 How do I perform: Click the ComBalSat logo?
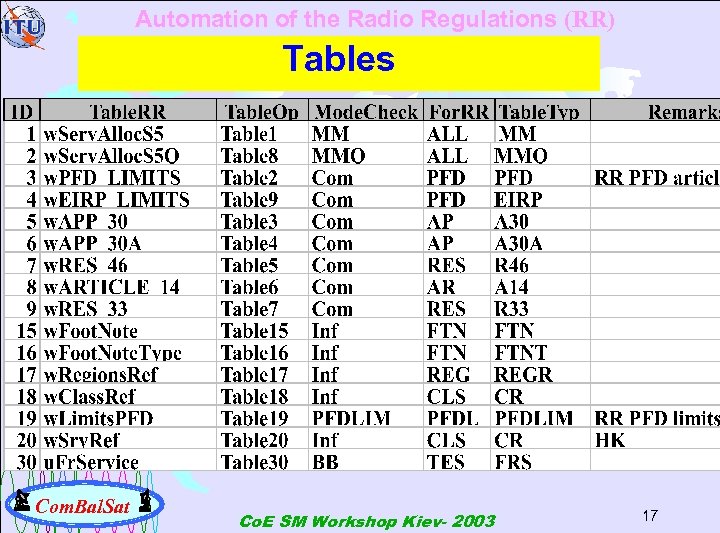(x=84, y=504)
